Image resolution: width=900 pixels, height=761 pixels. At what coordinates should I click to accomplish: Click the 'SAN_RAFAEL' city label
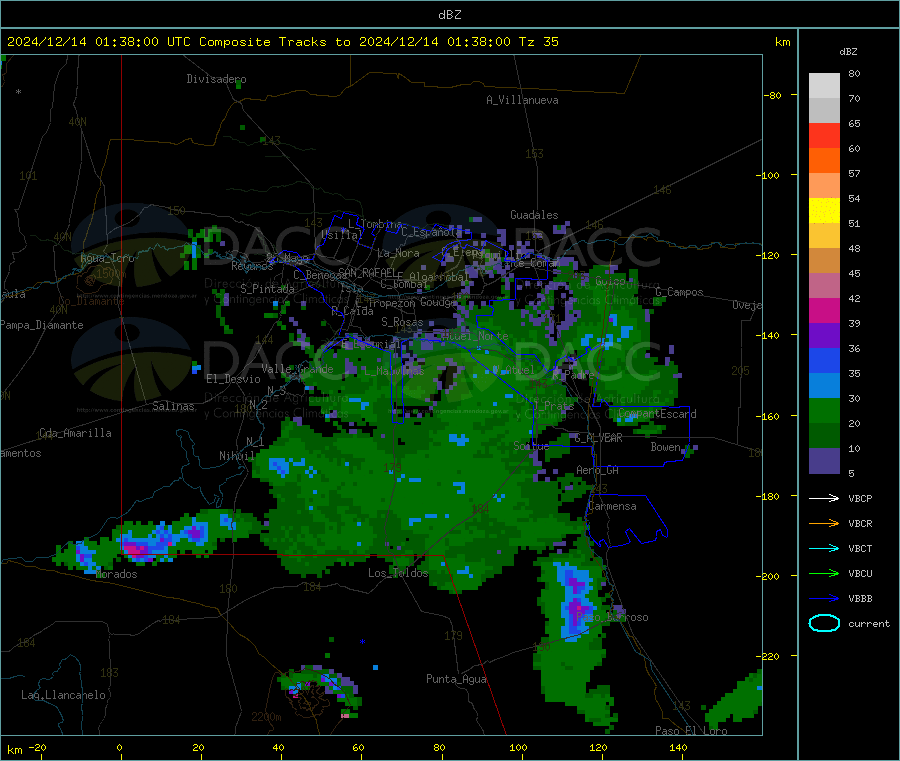coord(367,272)
